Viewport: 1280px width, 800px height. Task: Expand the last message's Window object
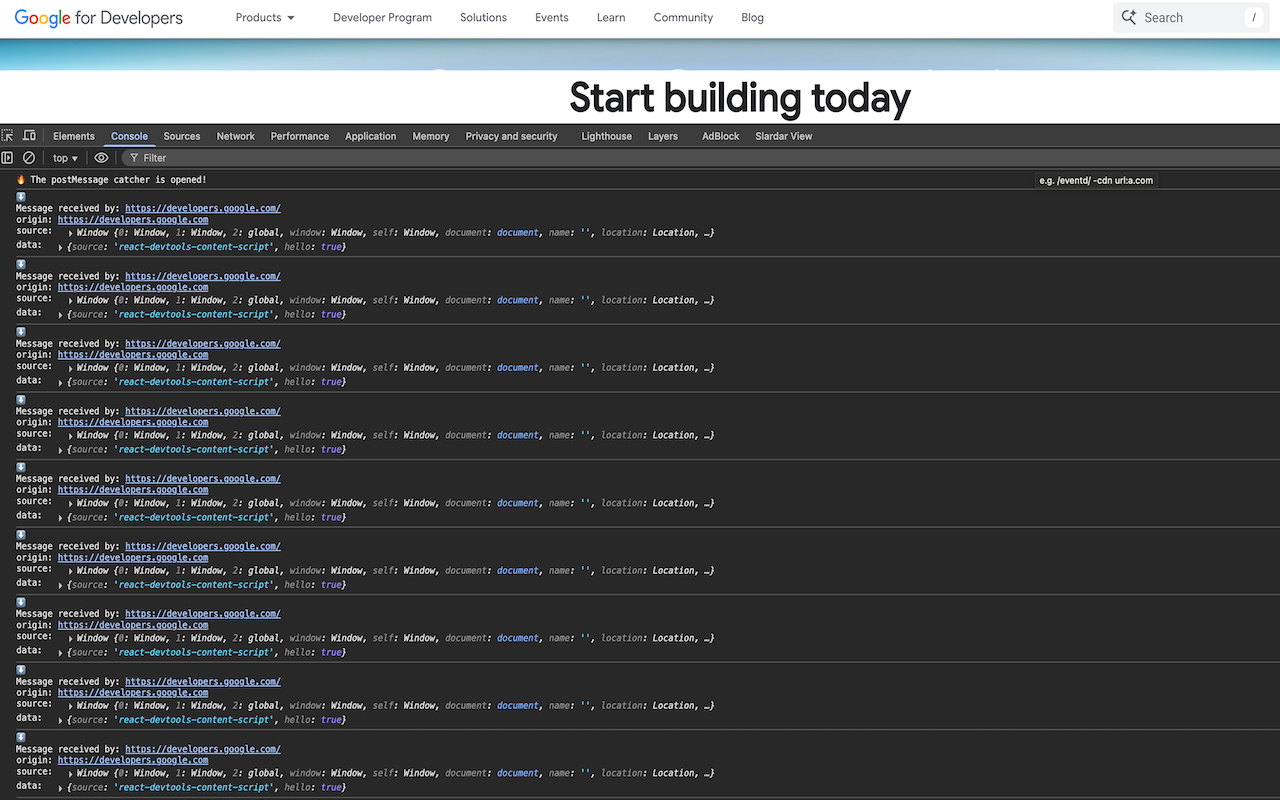pos(71,774)
